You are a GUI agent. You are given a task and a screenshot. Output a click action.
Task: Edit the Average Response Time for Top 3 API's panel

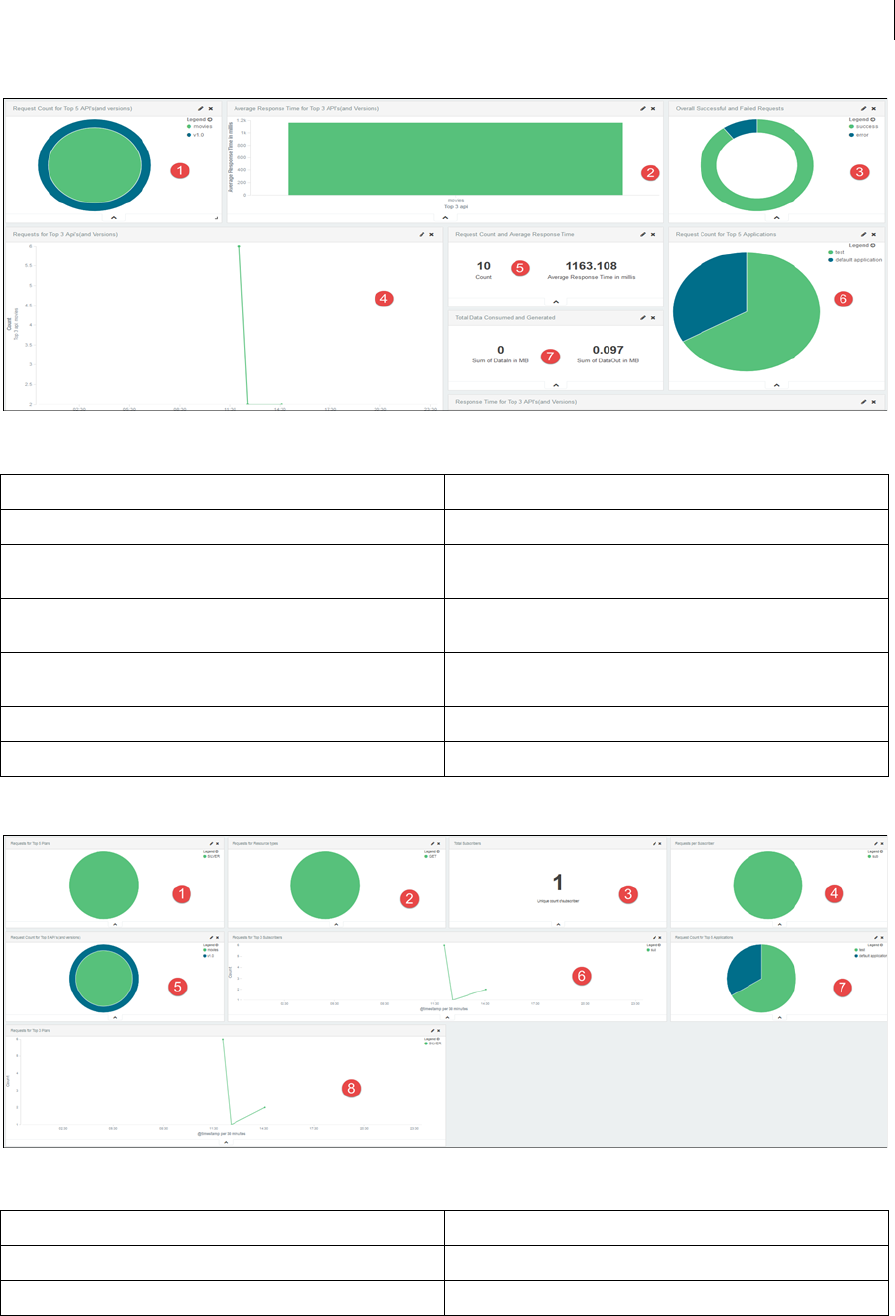643,108
